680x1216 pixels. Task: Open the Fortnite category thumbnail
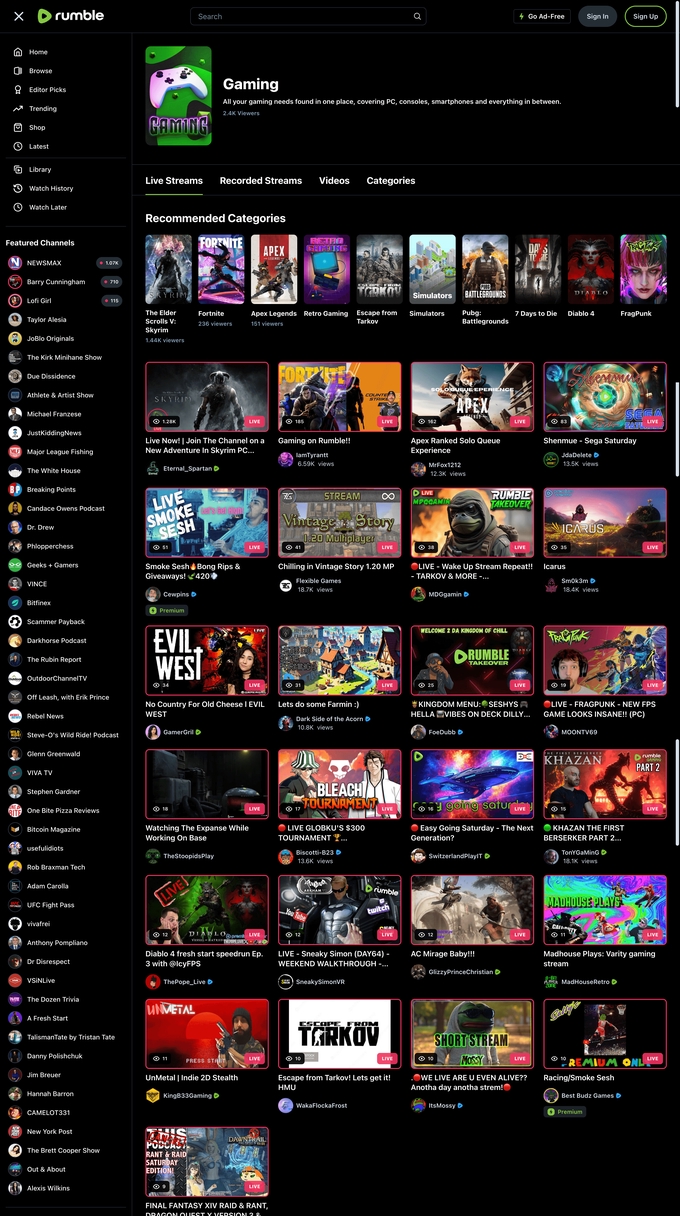click(221, 269)
